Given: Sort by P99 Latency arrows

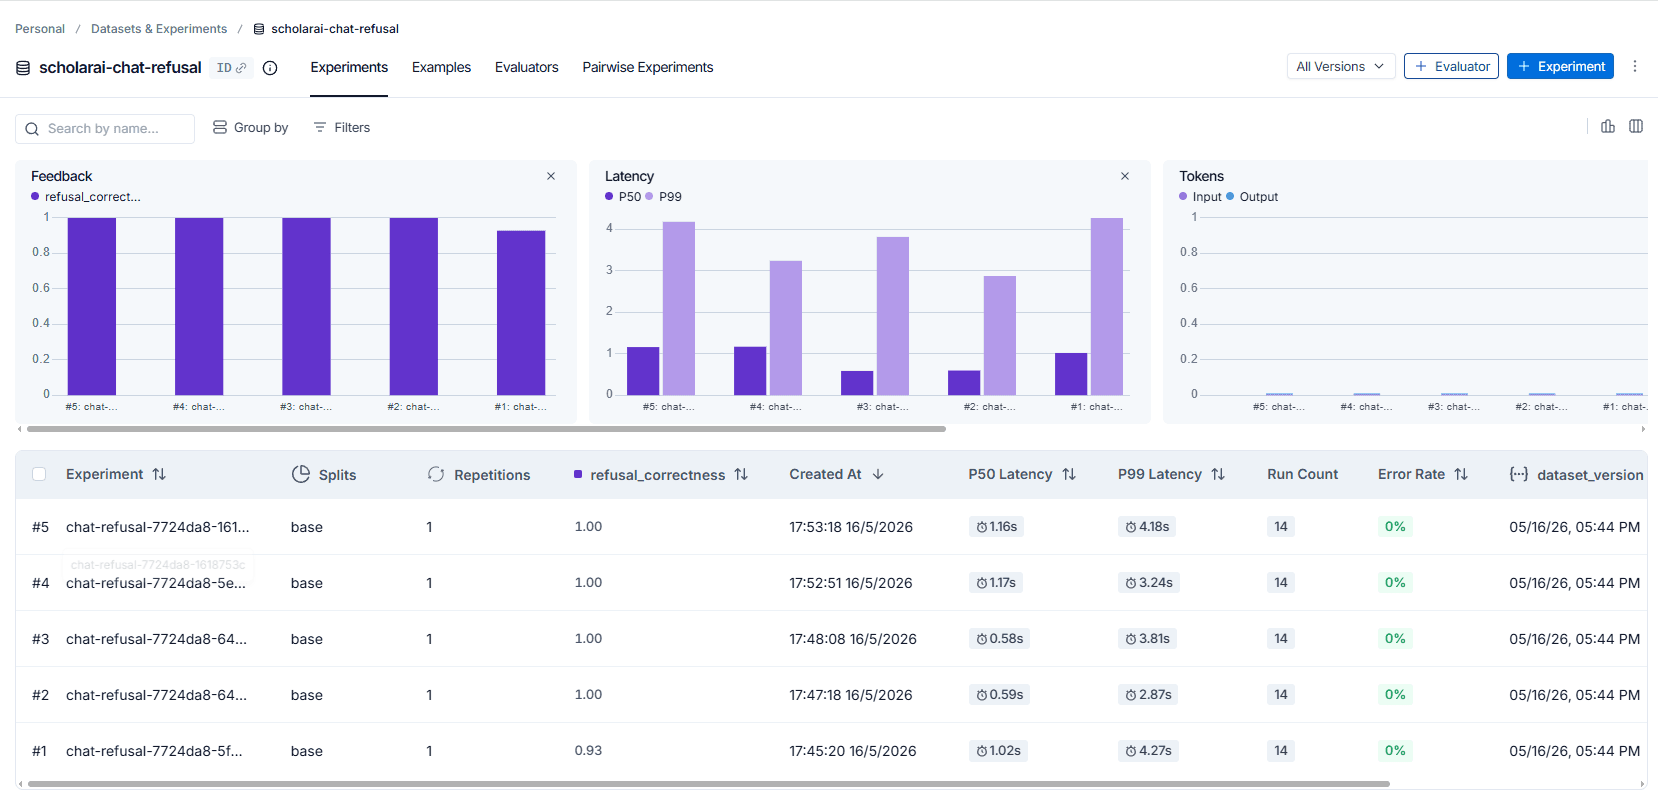Looking at the screenshot, I should click(x=1218, y=474).
